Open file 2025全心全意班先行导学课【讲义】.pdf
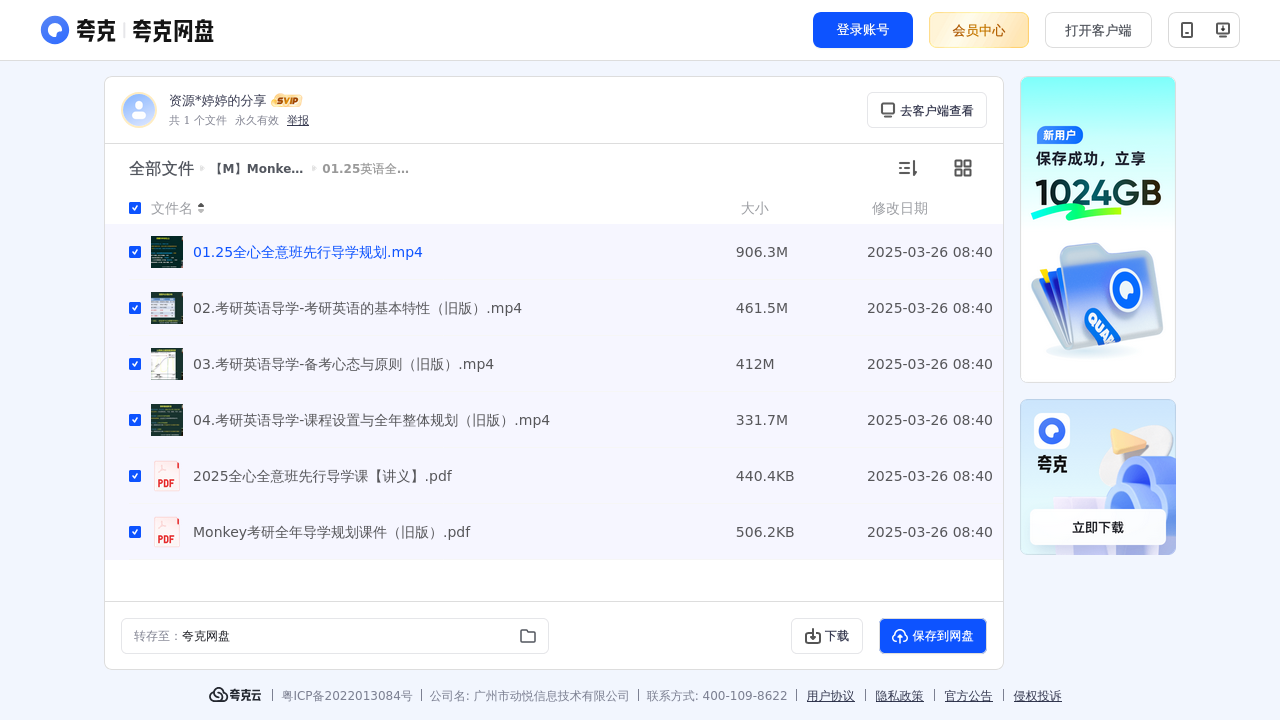 point(322,476)
